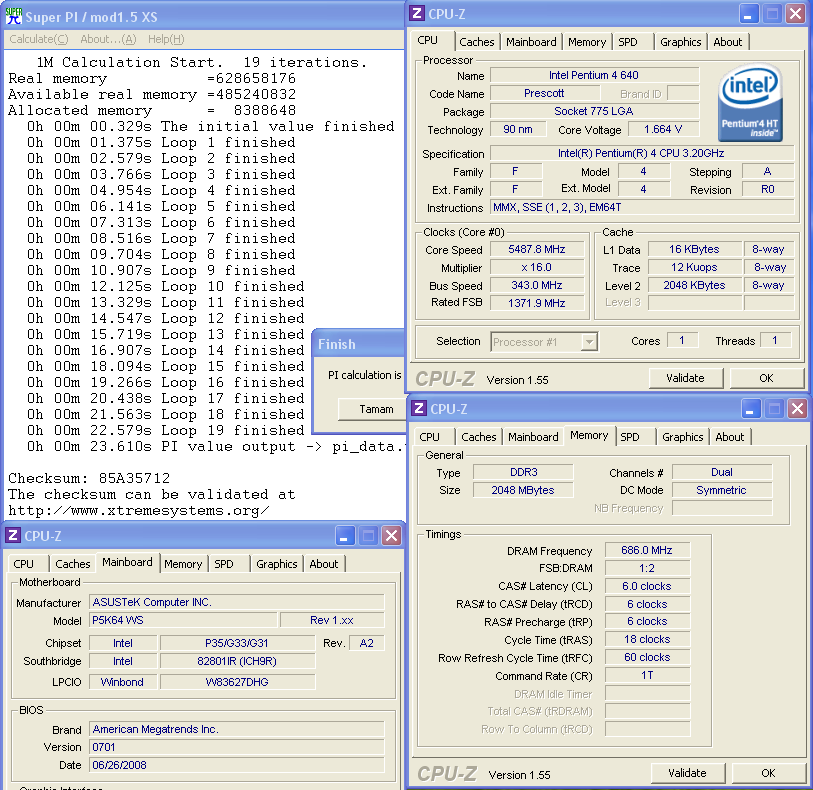Image resolution: width=813 pixels, height=790 pixels.
Task: Click the Command Rate 1T value
Action: [x=647, y=675]
